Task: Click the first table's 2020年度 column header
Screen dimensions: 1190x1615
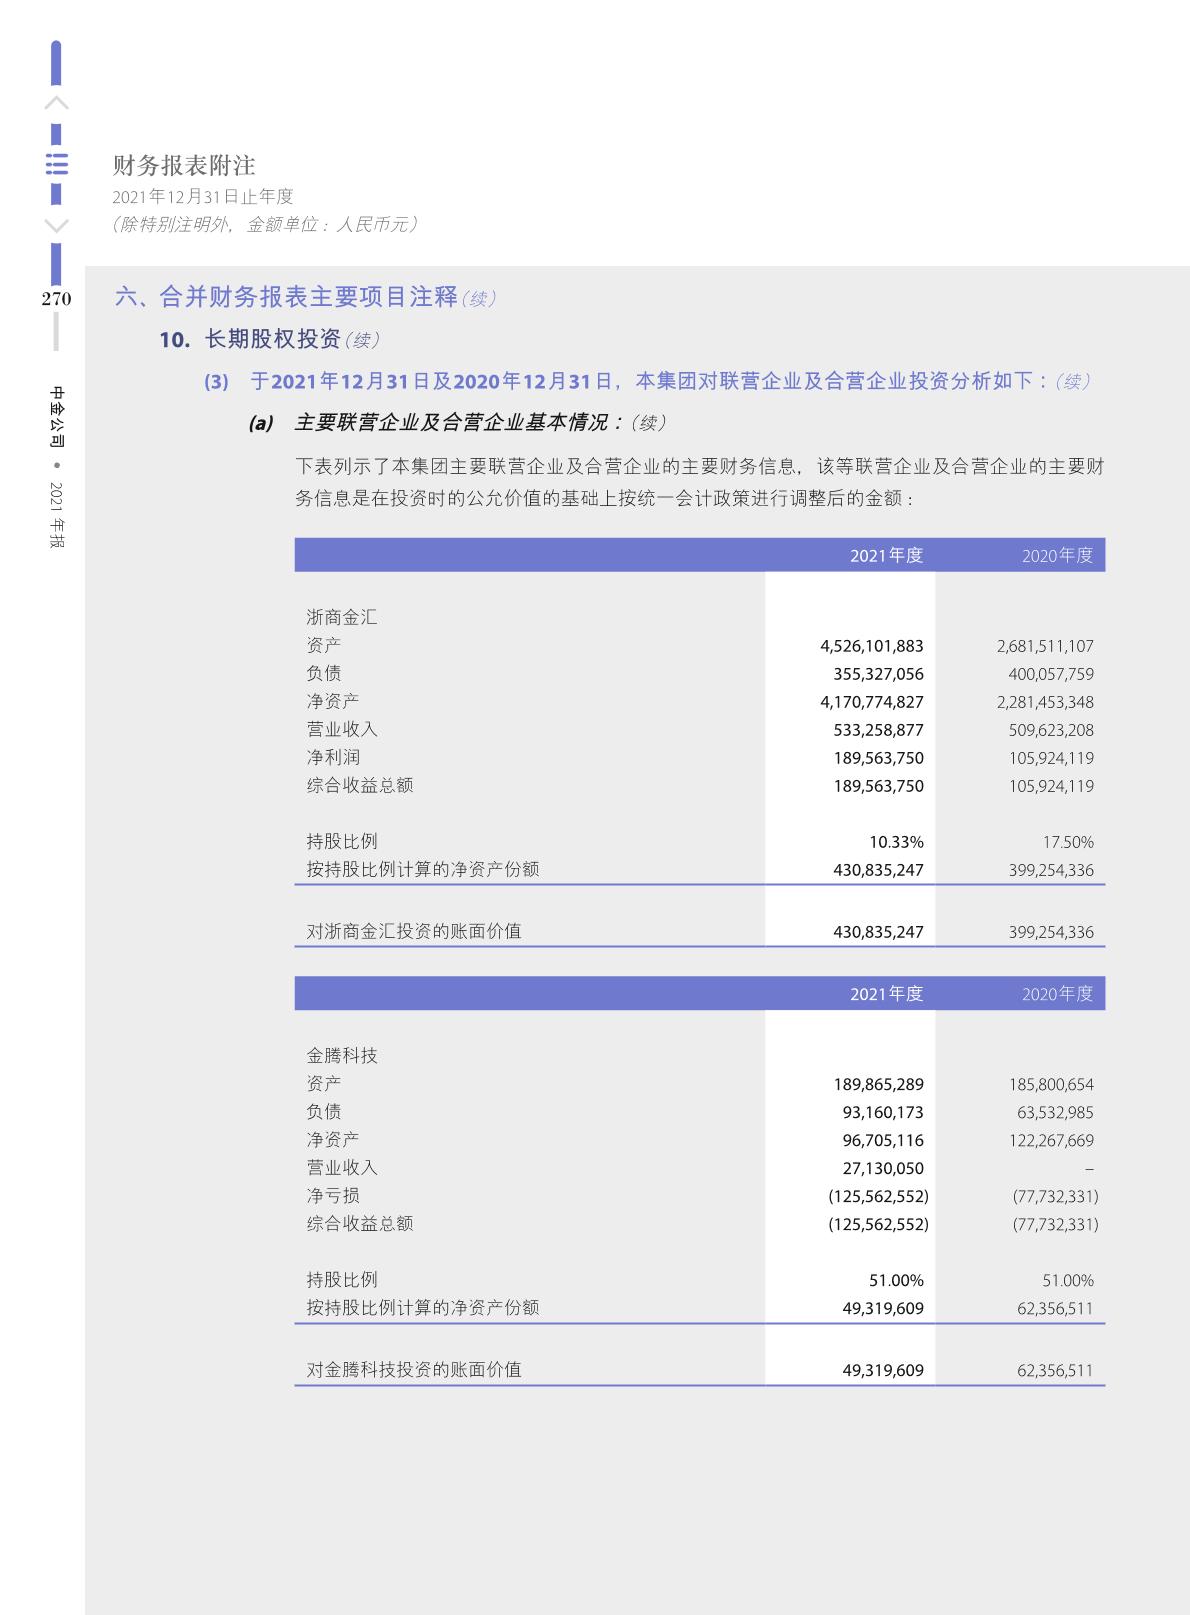Action: pyautogui.click(x=1057, y=555)
